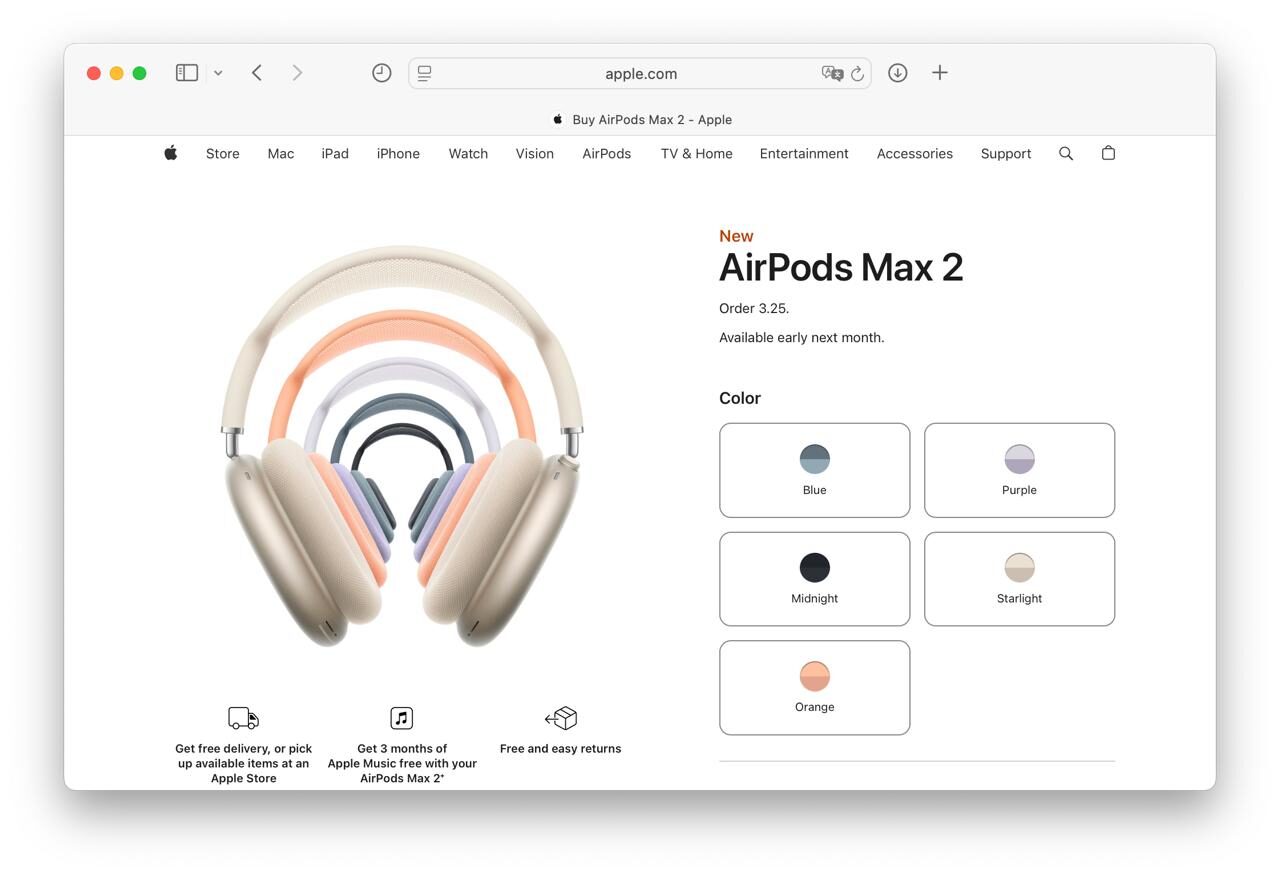
Task: Select the Blue color option
Action: 814,470
